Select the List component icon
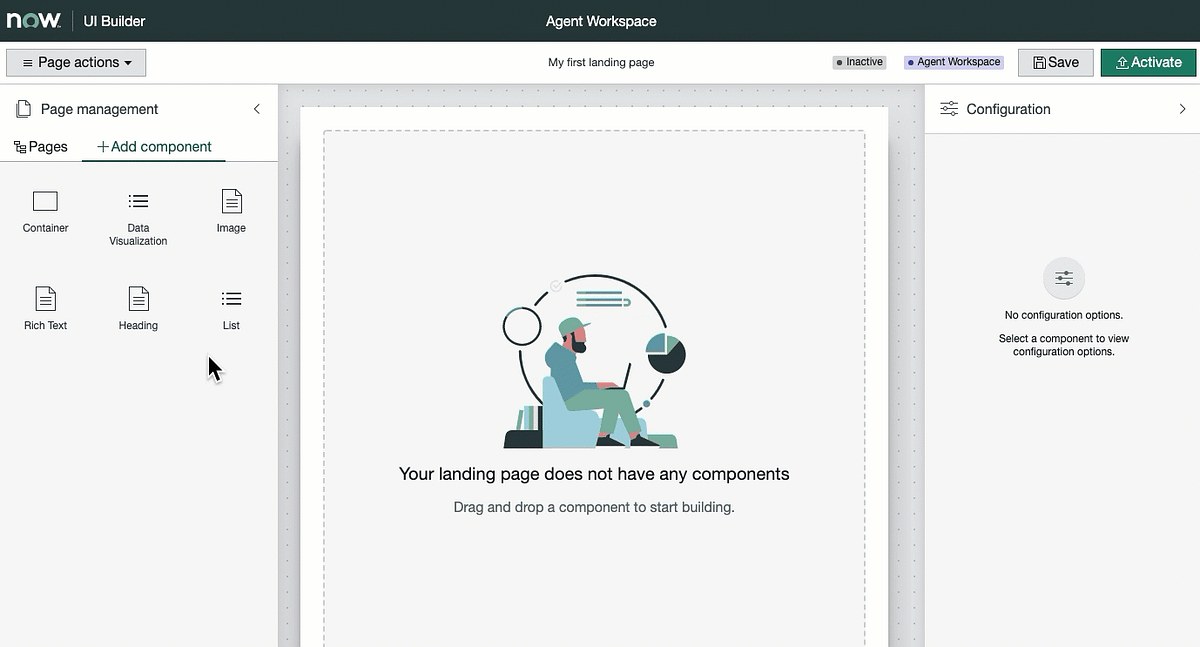Screen dimensions: 1200x647 [x=231, y=297]
